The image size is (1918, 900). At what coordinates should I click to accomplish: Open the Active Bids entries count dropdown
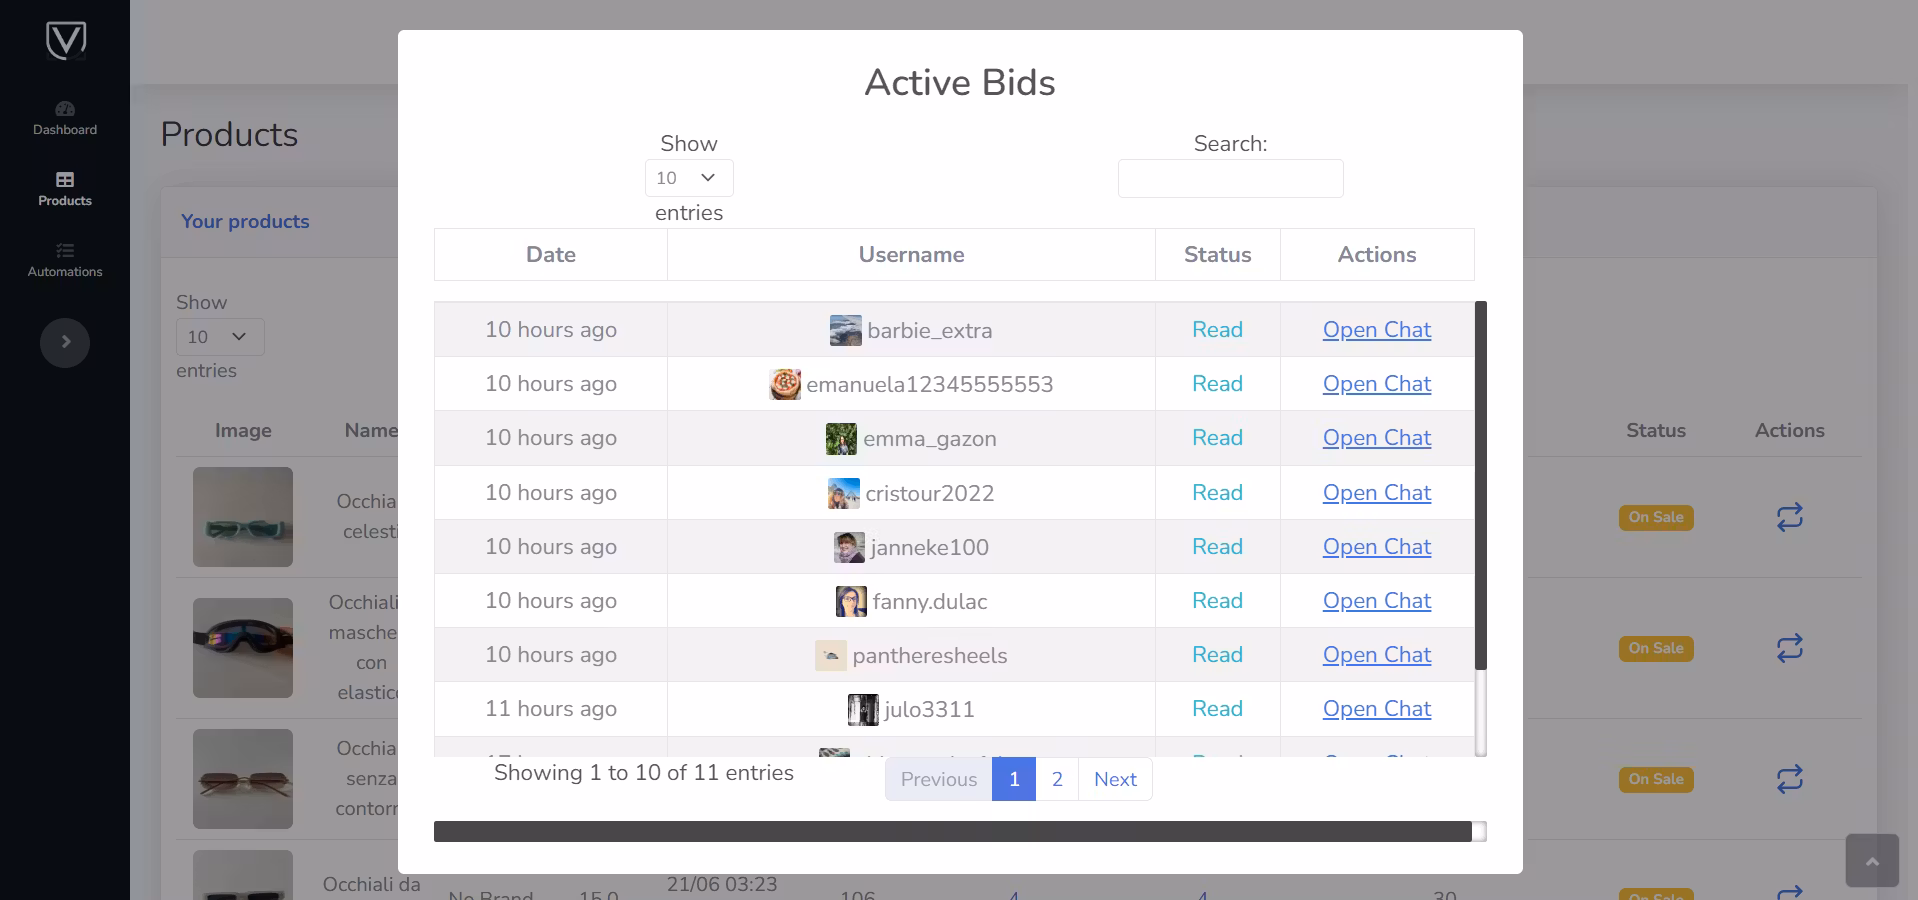point(688,178)
